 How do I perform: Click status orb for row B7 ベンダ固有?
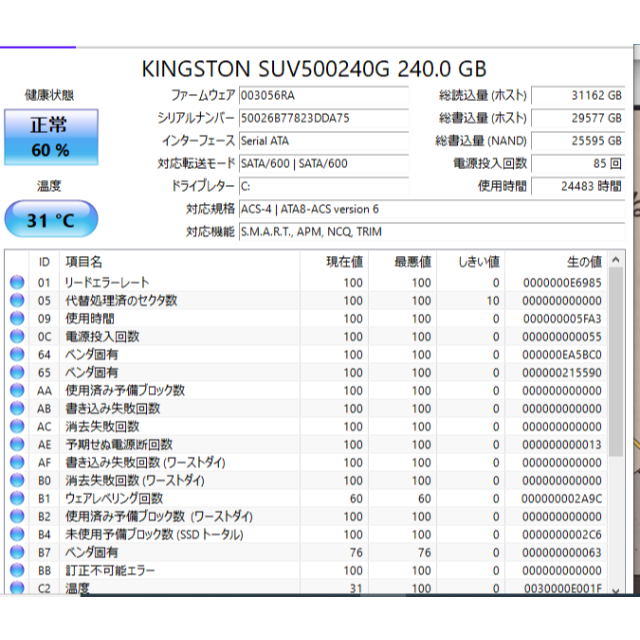17,552
